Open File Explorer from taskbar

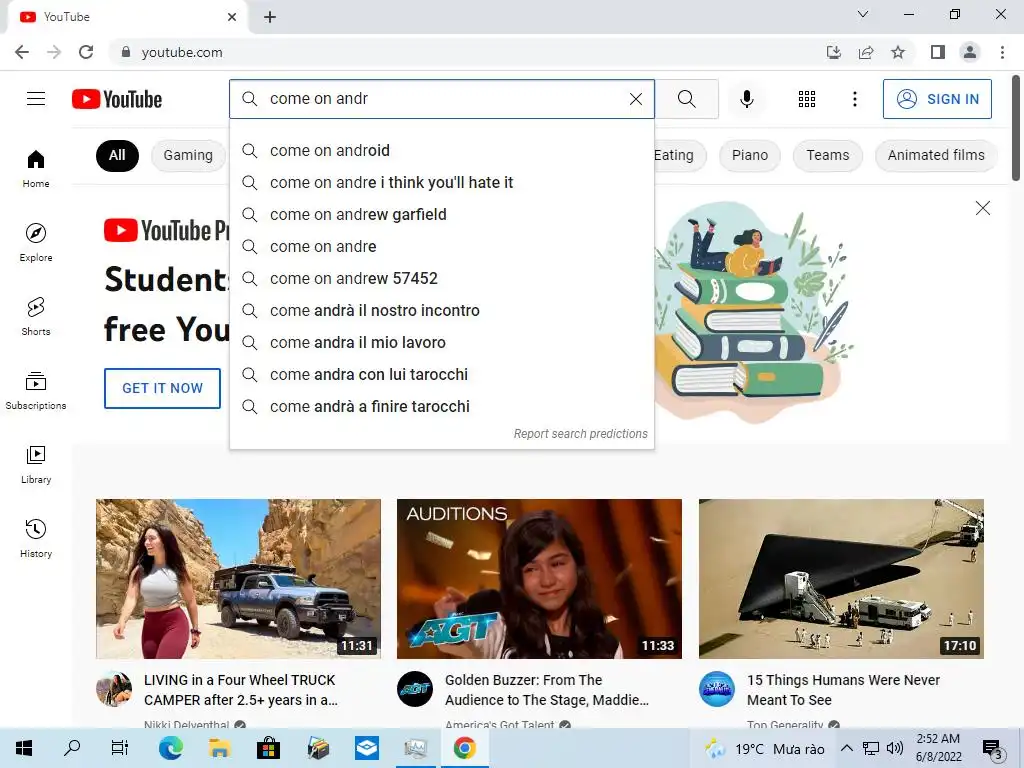[x=219, y=748]
